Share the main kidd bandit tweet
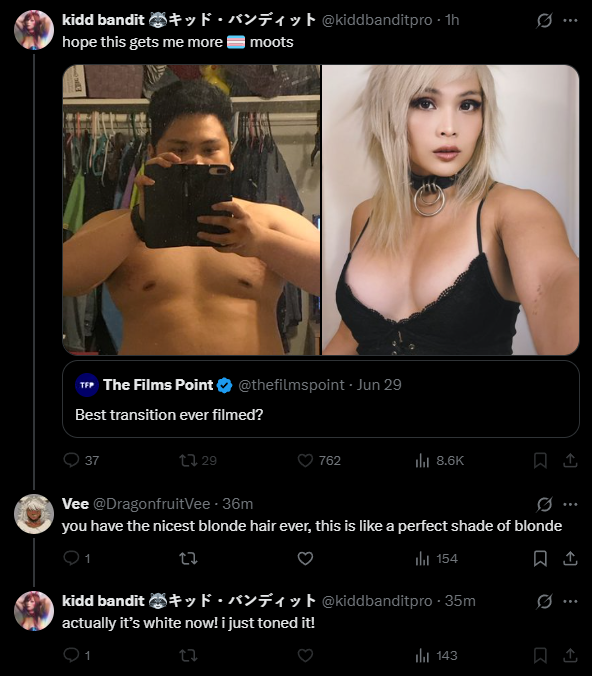This screenshot has width=592, height=676. (570, 460)
